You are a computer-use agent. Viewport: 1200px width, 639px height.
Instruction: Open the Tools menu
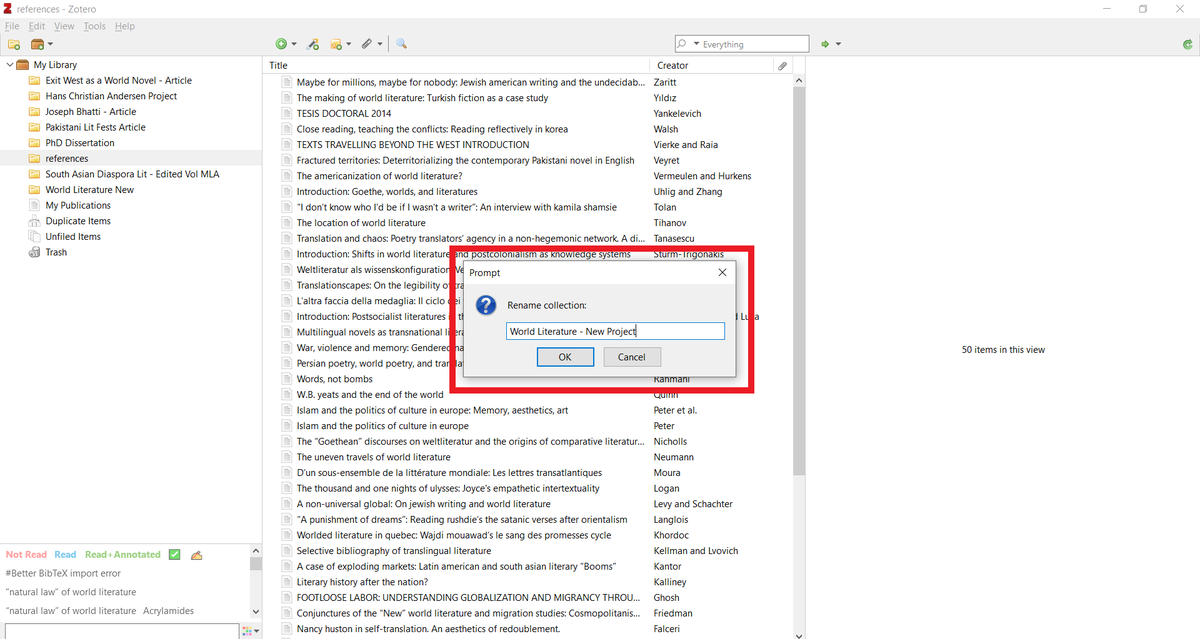pos(94,26)
